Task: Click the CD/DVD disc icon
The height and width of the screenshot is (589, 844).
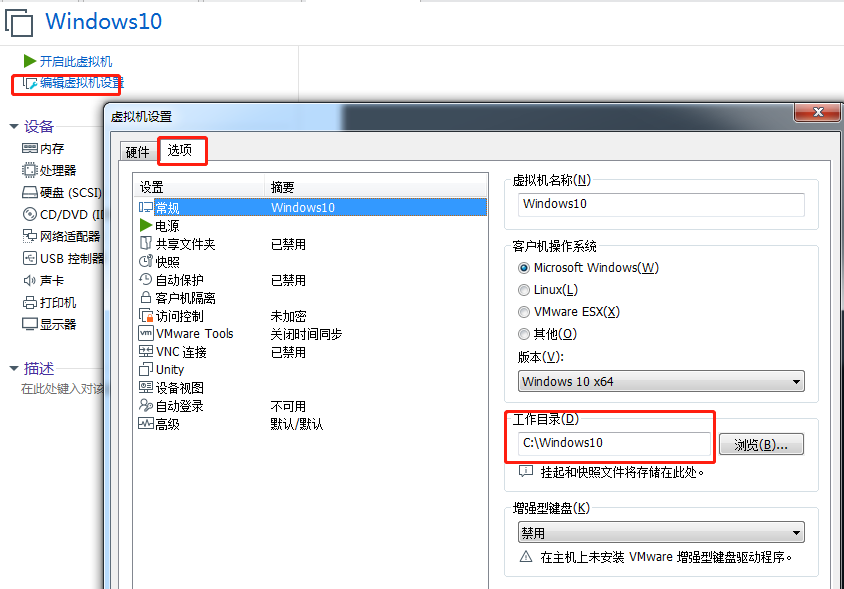Action: (x=30, y=214)
